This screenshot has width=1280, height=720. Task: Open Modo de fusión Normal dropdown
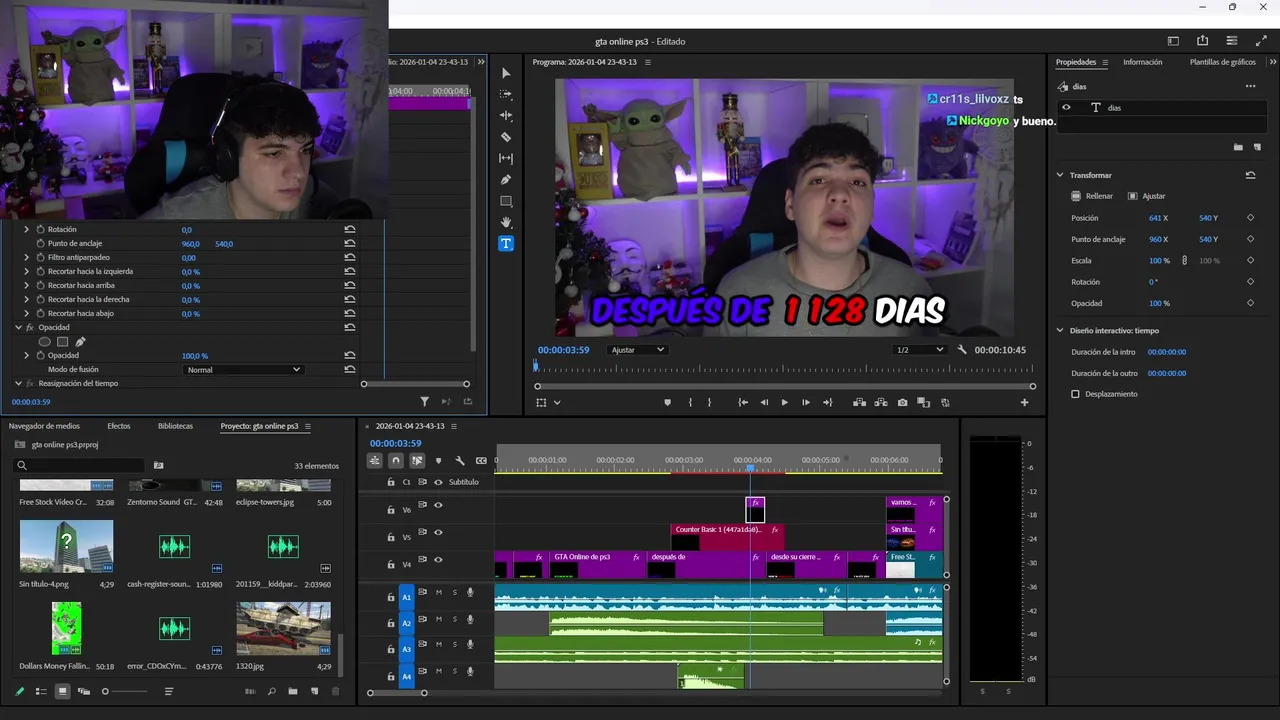(243, 370)
